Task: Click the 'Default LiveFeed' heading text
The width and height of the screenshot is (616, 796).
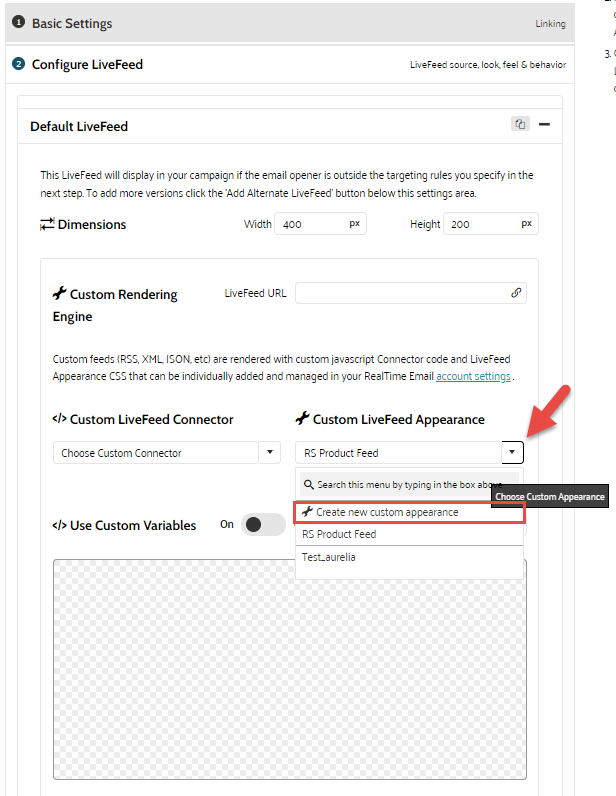Action: pyautogui.click(x=79, y=126)
